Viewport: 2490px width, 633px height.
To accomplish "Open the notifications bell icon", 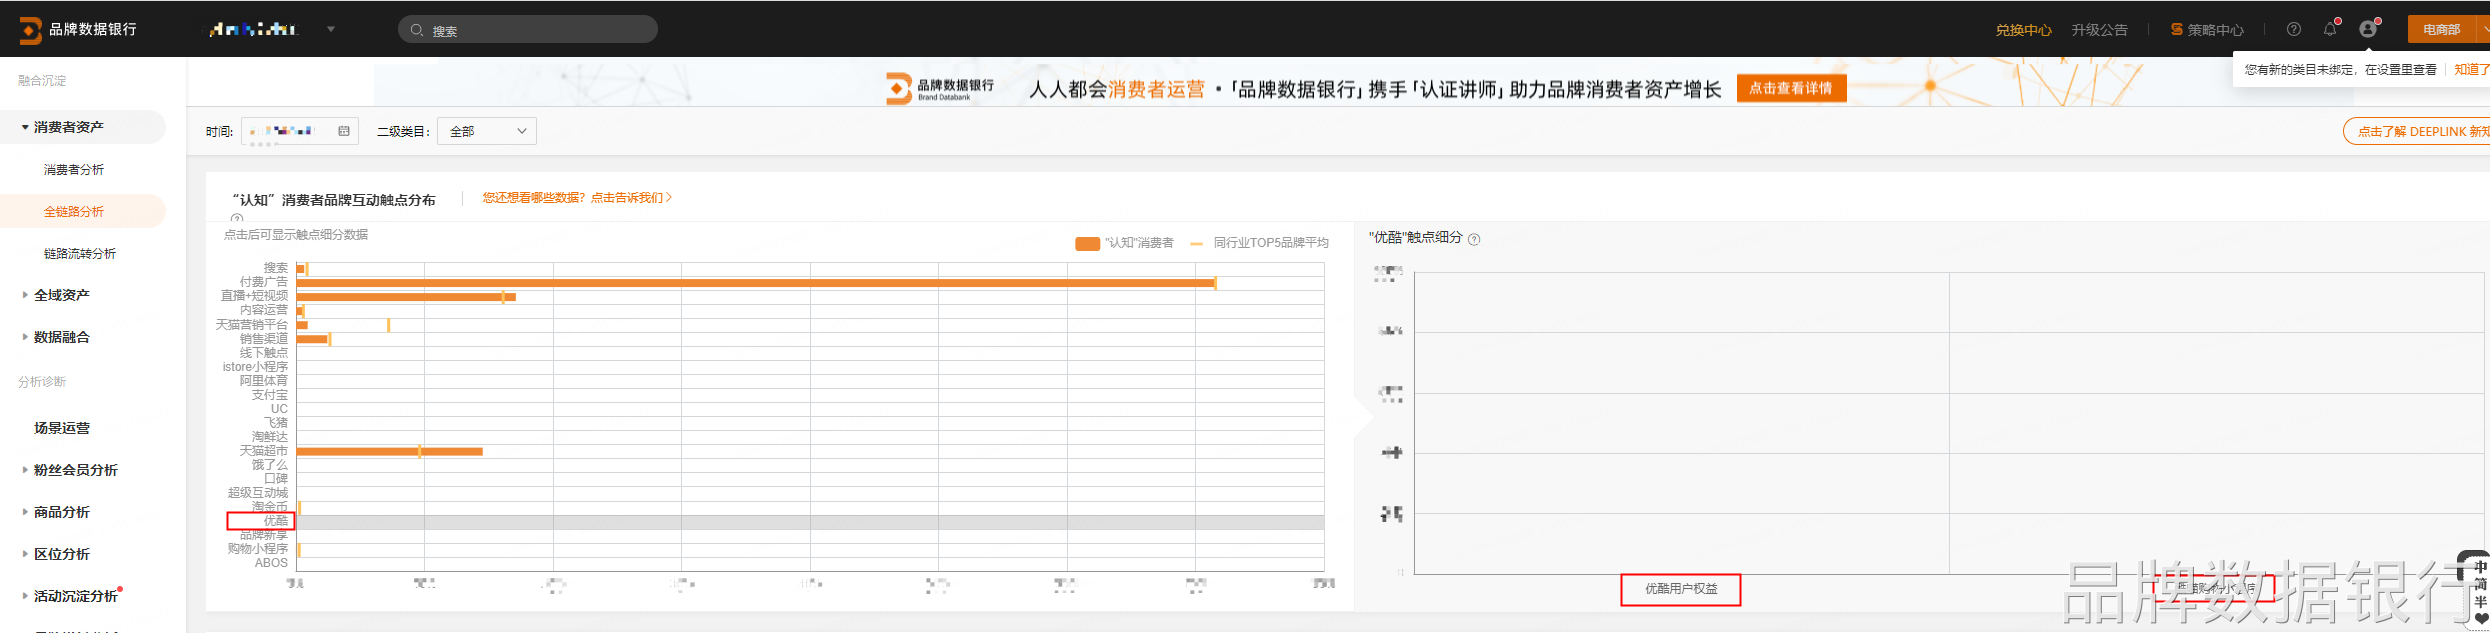I will pyautogui.click(x=2330, y=29).
